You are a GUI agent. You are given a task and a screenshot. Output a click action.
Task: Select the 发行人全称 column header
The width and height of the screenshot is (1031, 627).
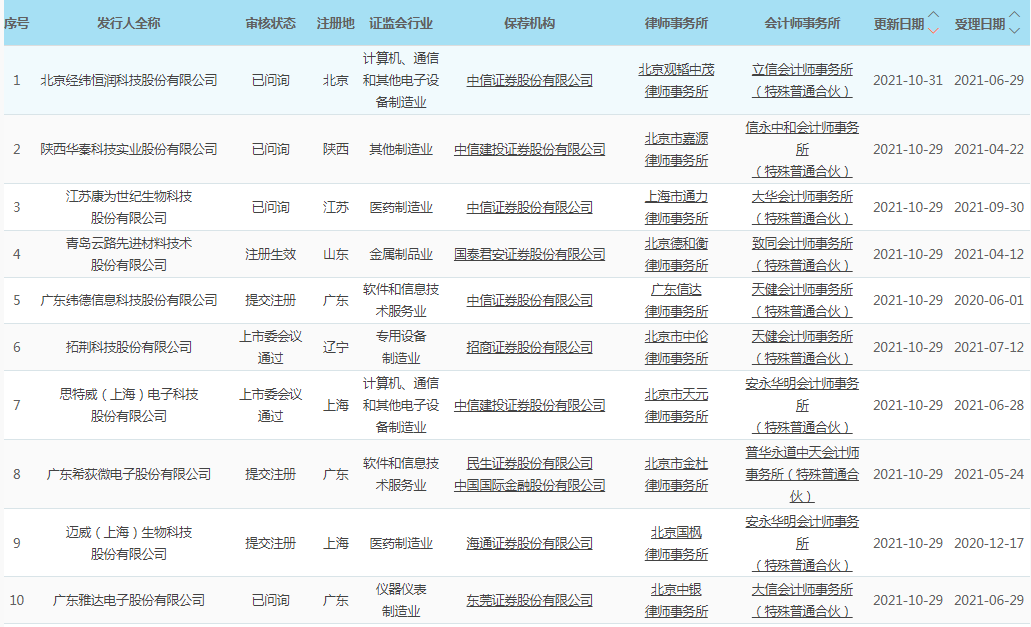[128, 23]
